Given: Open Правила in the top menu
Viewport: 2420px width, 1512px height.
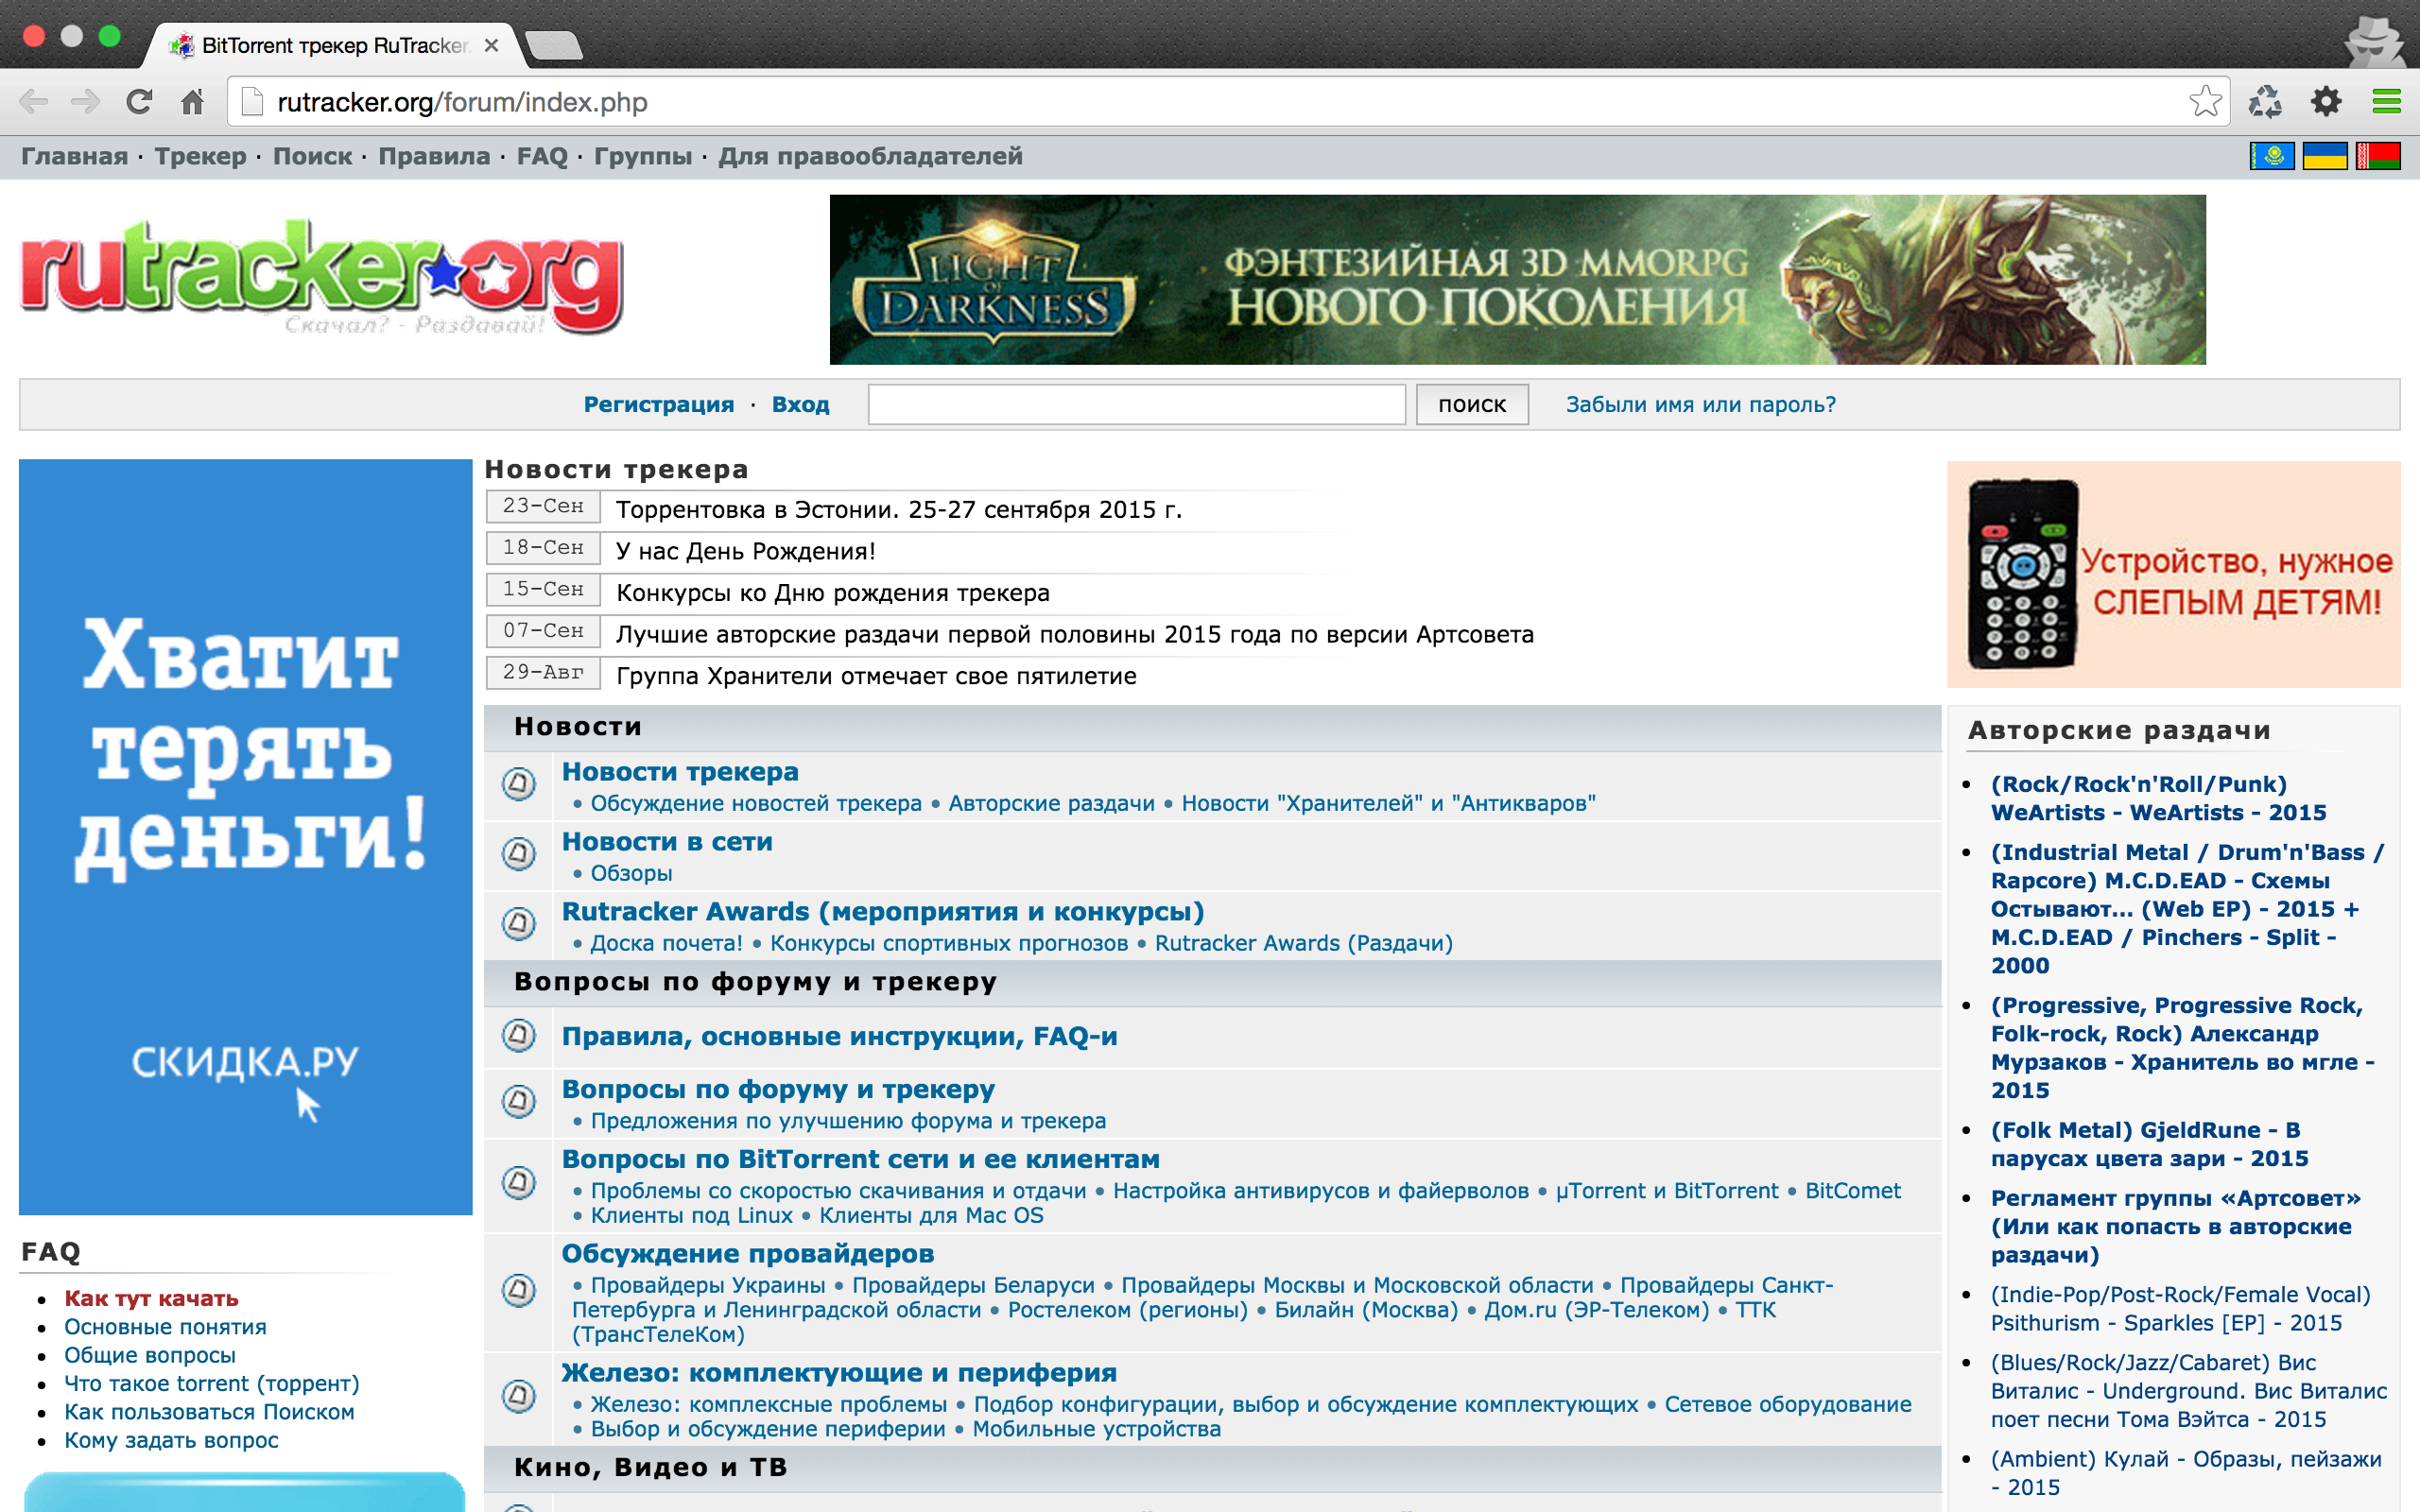Looking at the screenshot, I should [434, 156].
